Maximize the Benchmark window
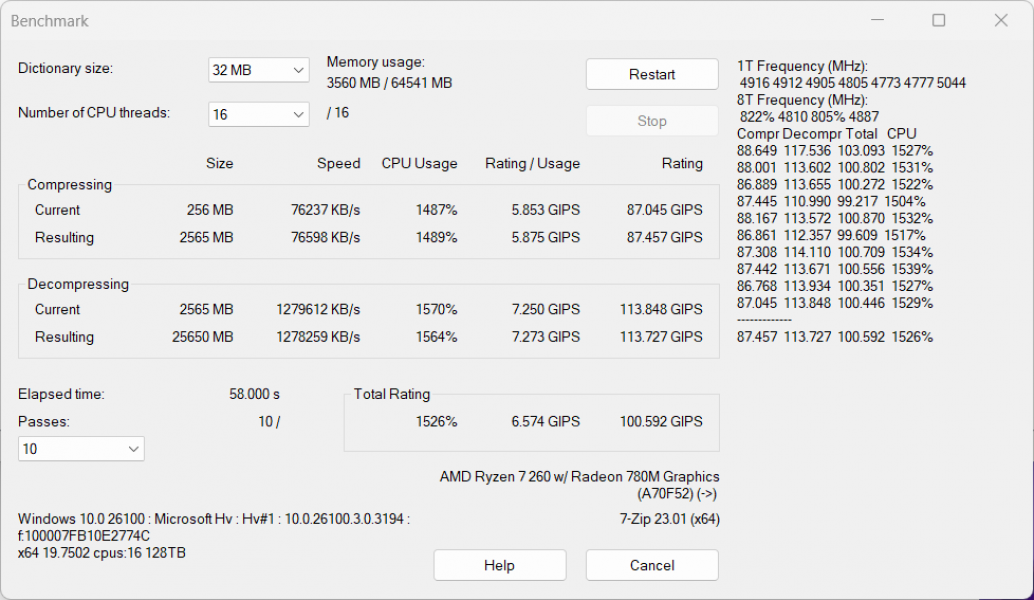 pyautogui.click(x=939, y=20)
